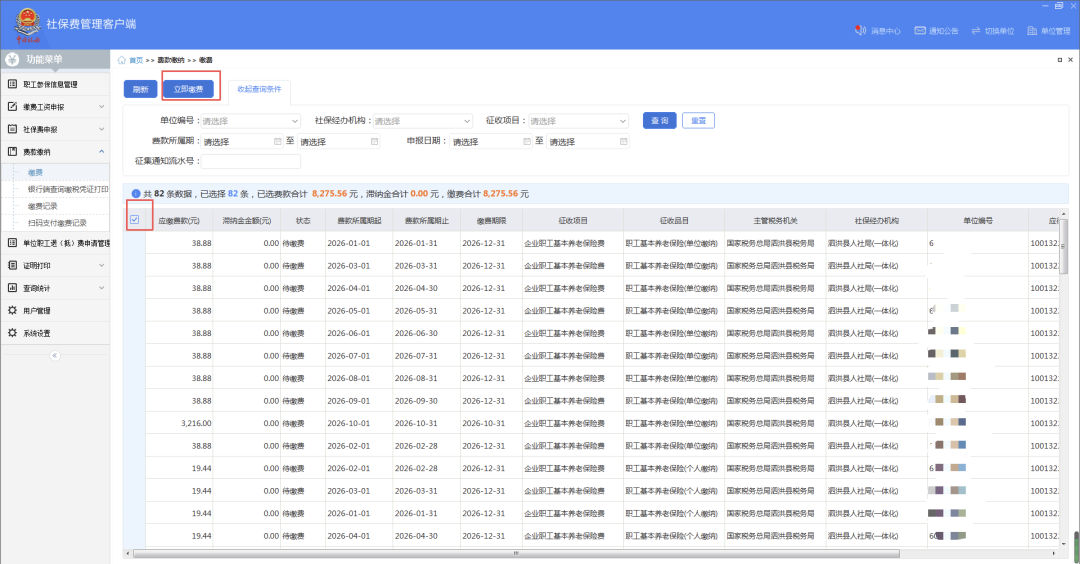This screenshot has height=564, width=1080.
Task: Open 银行端查询缴税凭证打印 submenu item
Action: tap(68, 189)
